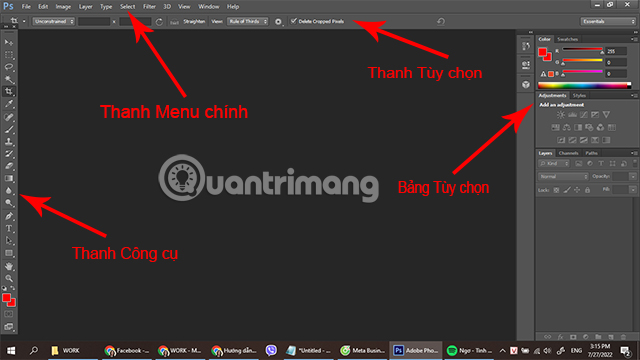640x360 pixels.
Task: Add a Brightness/Contrast adjustment
Action: [x=561, y=115]
